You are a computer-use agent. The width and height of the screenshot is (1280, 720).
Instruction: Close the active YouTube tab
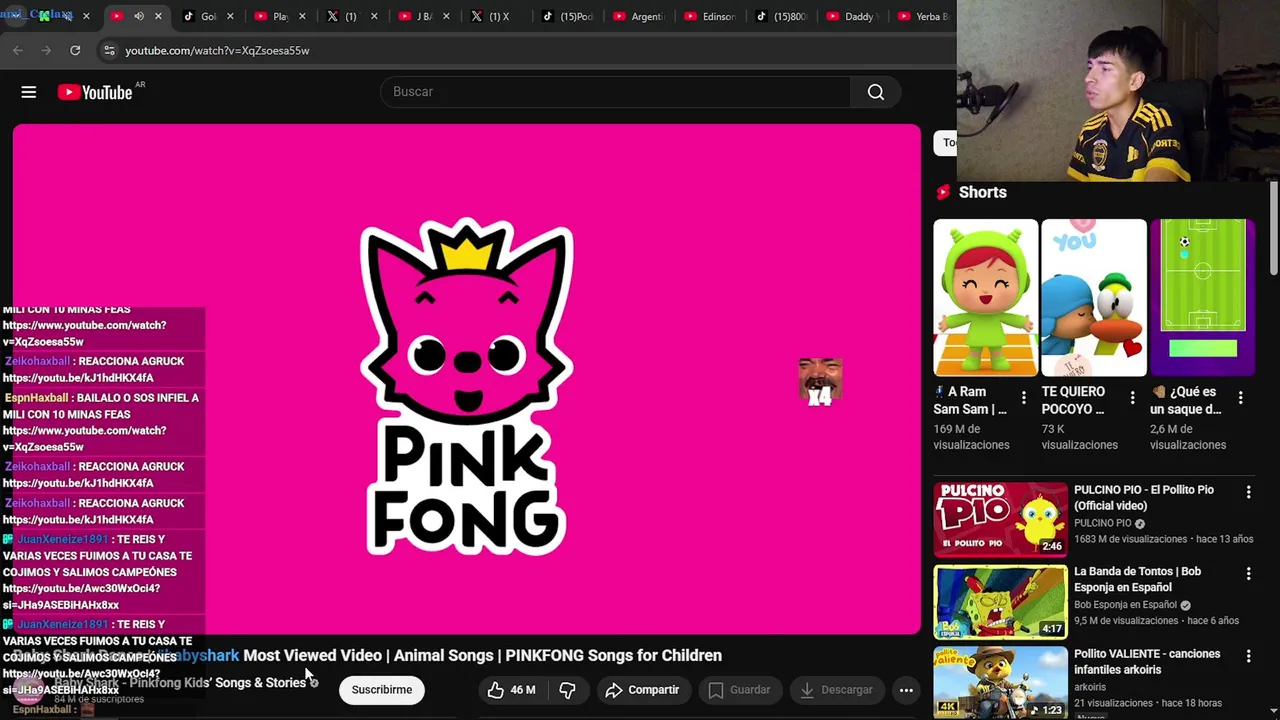tap(158, 16)
